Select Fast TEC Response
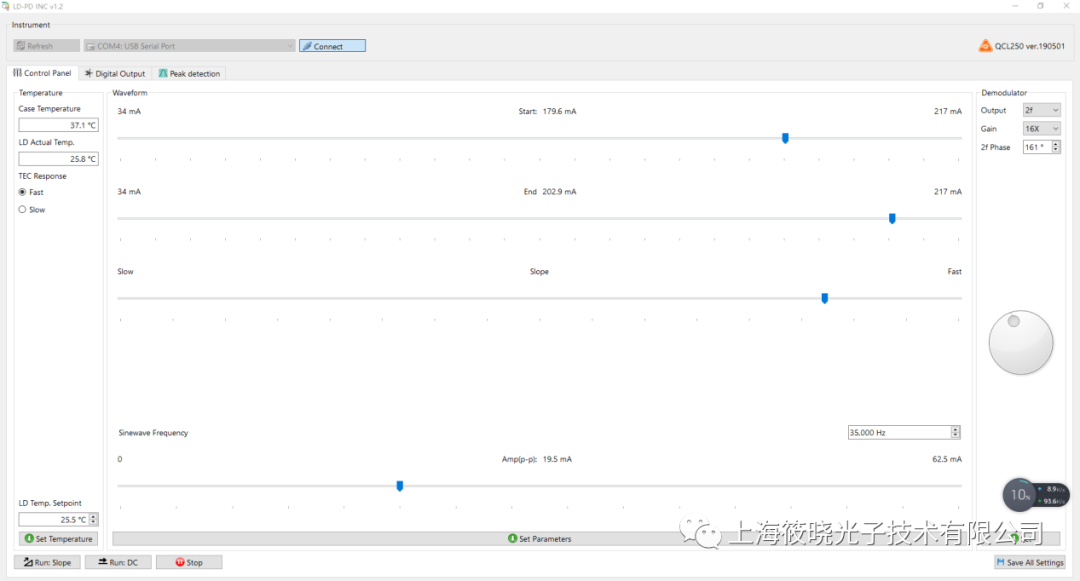The image size is (1080, 581). point(22,192)
